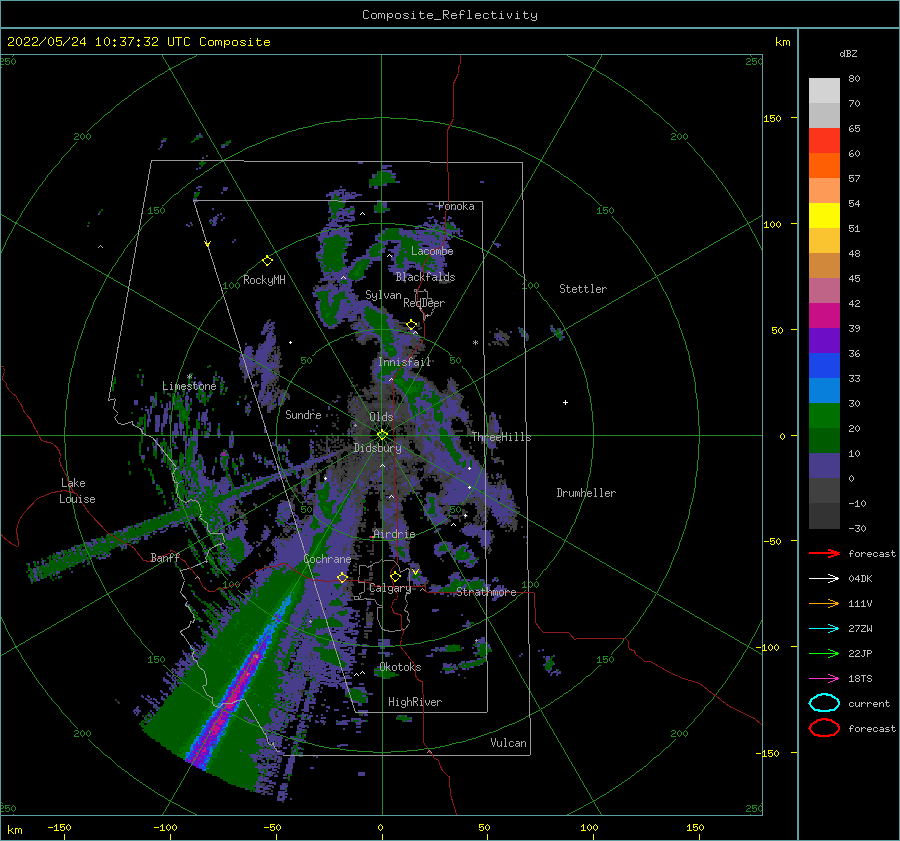Click the 18TS legend label

(x=860, y=679)
